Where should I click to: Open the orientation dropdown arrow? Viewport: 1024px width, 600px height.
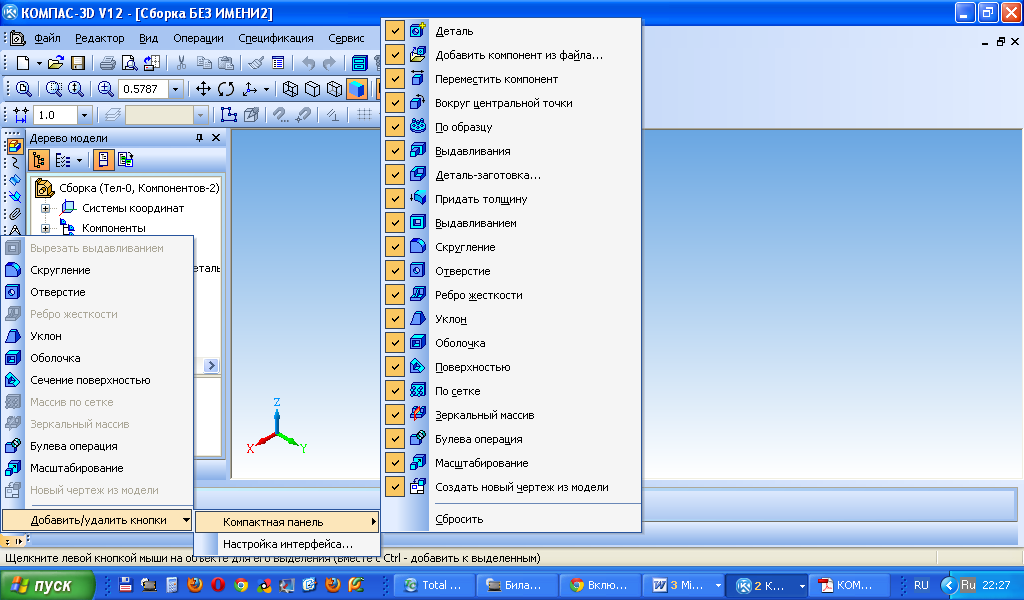(x=266, y=89)
